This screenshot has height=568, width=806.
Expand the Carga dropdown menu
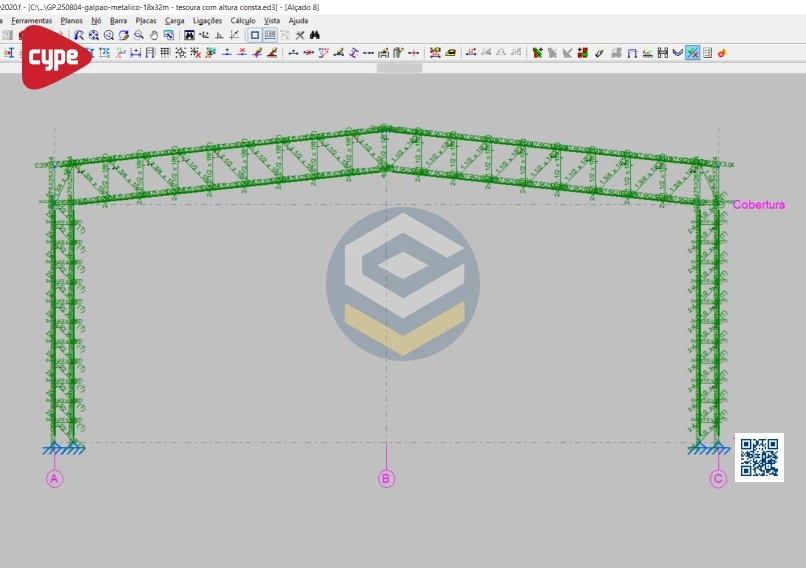[174, 20]
